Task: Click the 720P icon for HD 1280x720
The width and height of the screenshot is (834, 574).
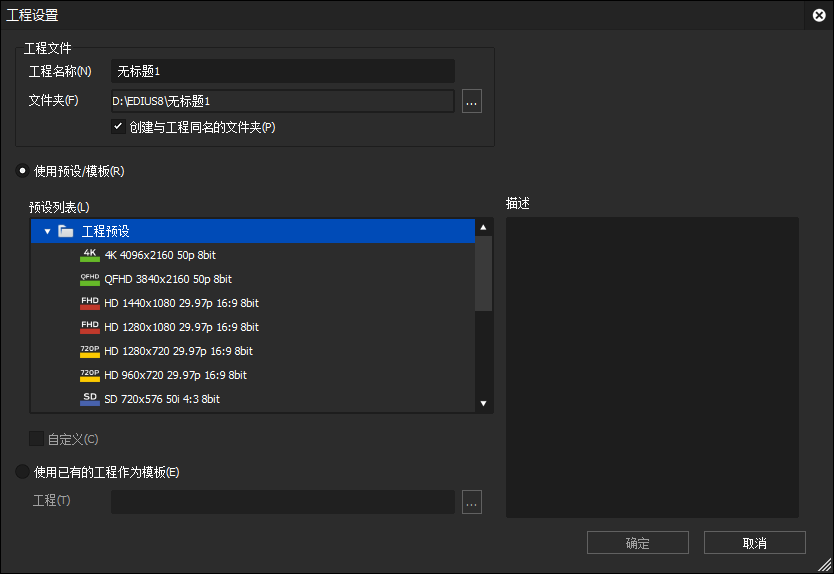Action: tap(90, 351)
